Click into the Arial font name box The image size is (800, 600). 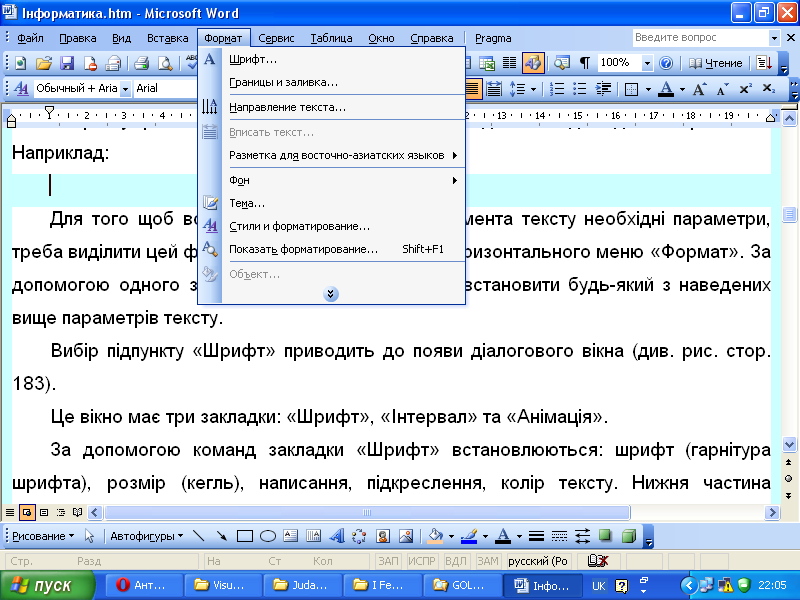[x=164, y=88]
